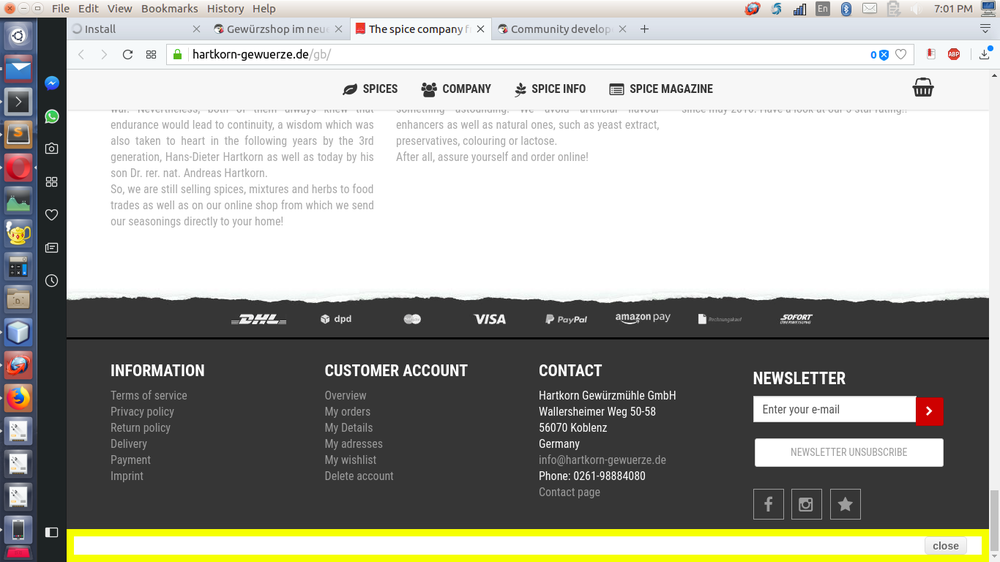Dismiss the yellow banner with close button
Viewport: 1000px width, 562px height.
946,545
